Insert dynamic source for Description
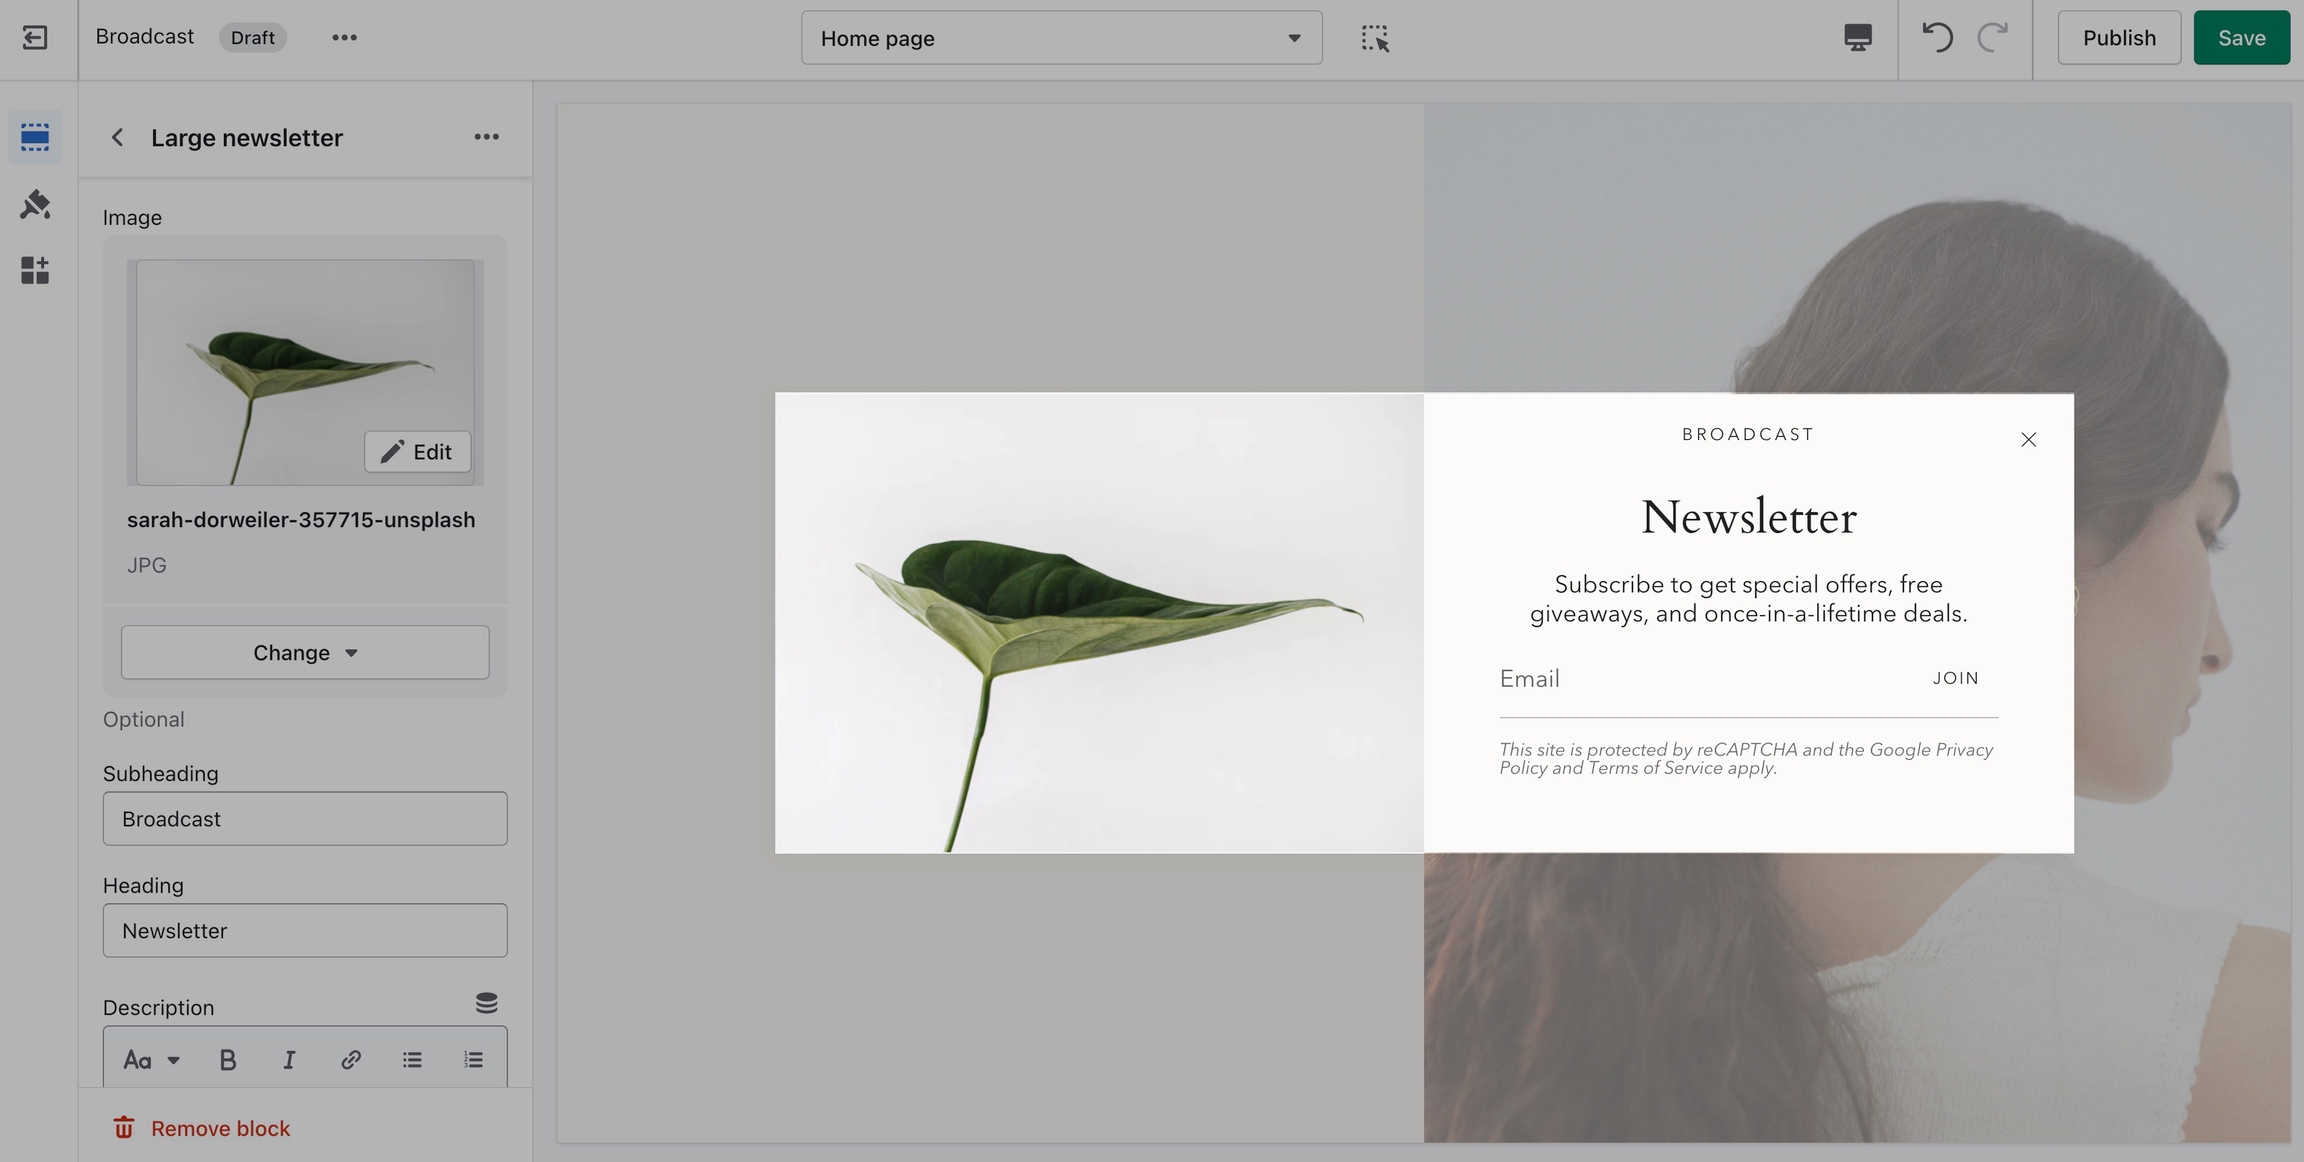The width and height of the screenshot is (2304, 1162). pyautogui.click(x=486, y=1003)
